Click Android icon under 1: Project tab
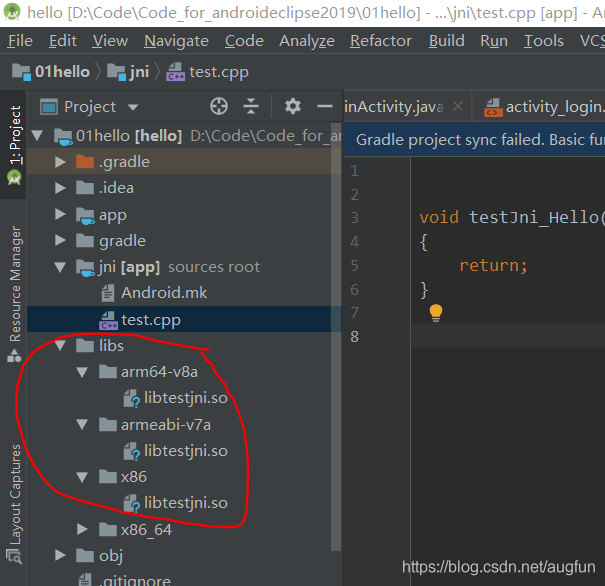The height and width of the screenshot is (586, 605). [14, 178]
